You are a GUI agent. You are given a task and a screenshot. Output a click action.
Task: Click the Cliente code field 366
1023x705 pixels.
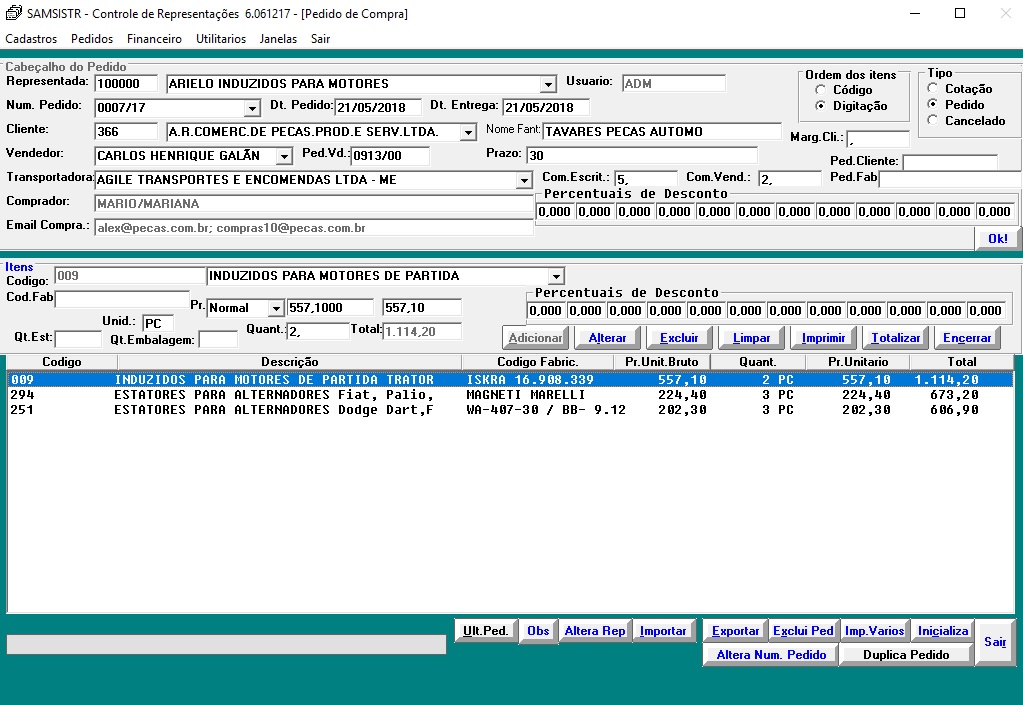[126, 132]
